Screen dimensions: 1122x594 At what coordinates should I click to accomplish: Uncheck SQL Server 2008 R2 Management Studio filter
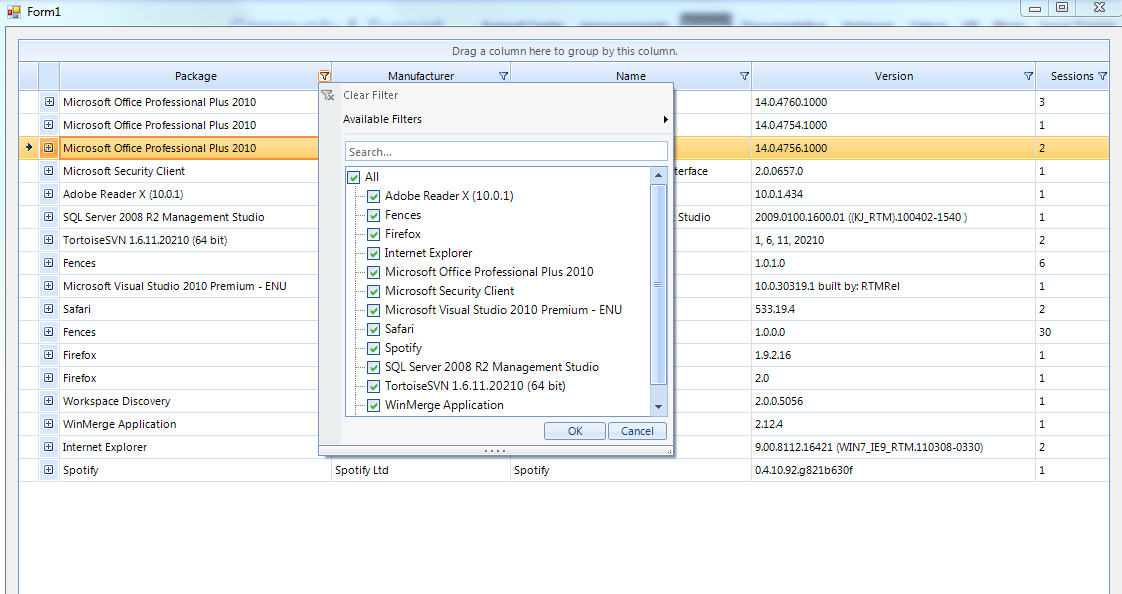374,367
